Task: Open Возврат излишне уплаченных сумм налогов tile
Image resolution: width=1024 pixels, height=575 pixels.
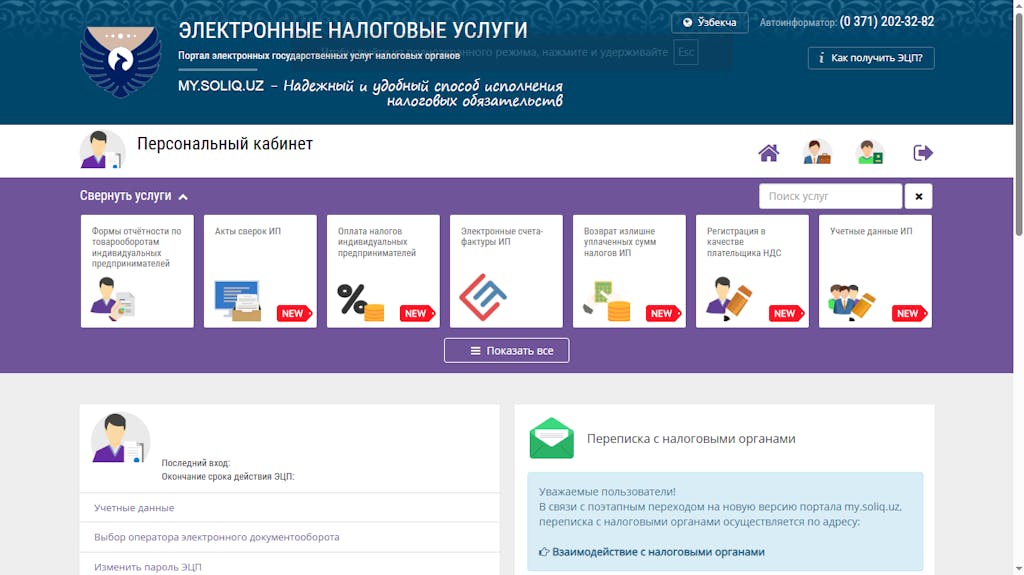Action: click(629, 271)
